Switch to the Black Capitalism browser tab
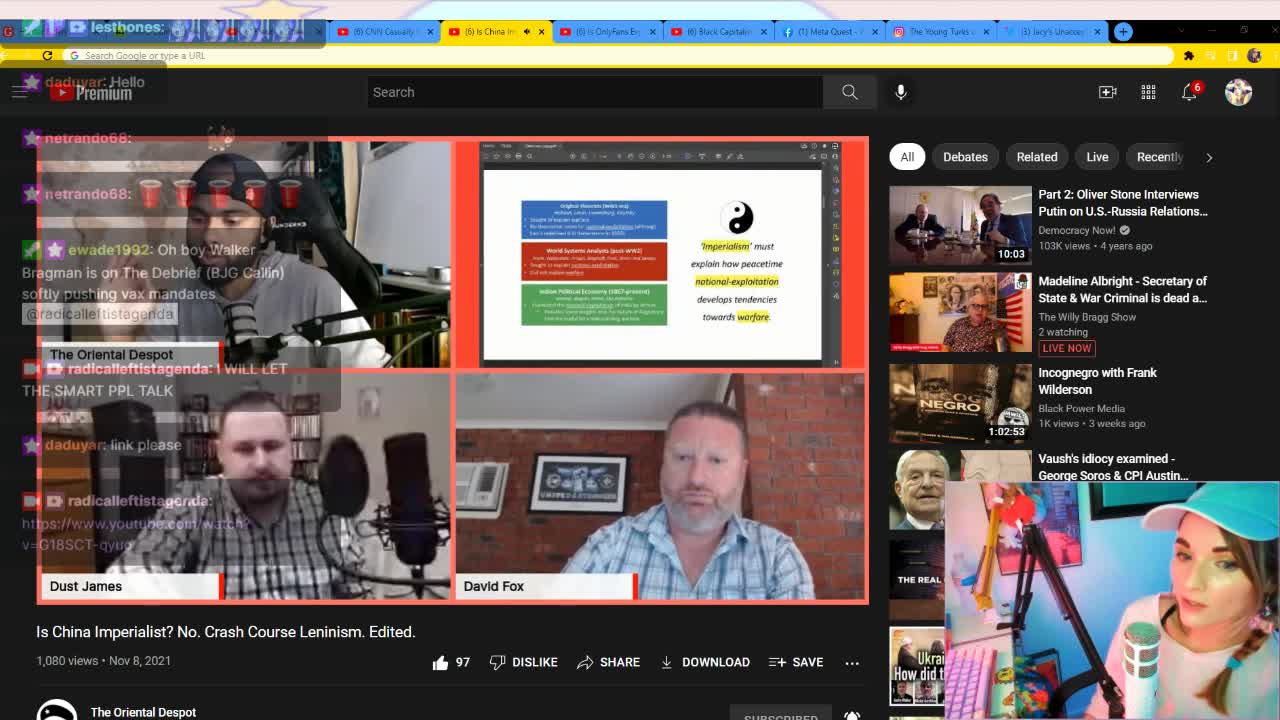This screenshot has height=720, width=1280. (x=717, y=31)
